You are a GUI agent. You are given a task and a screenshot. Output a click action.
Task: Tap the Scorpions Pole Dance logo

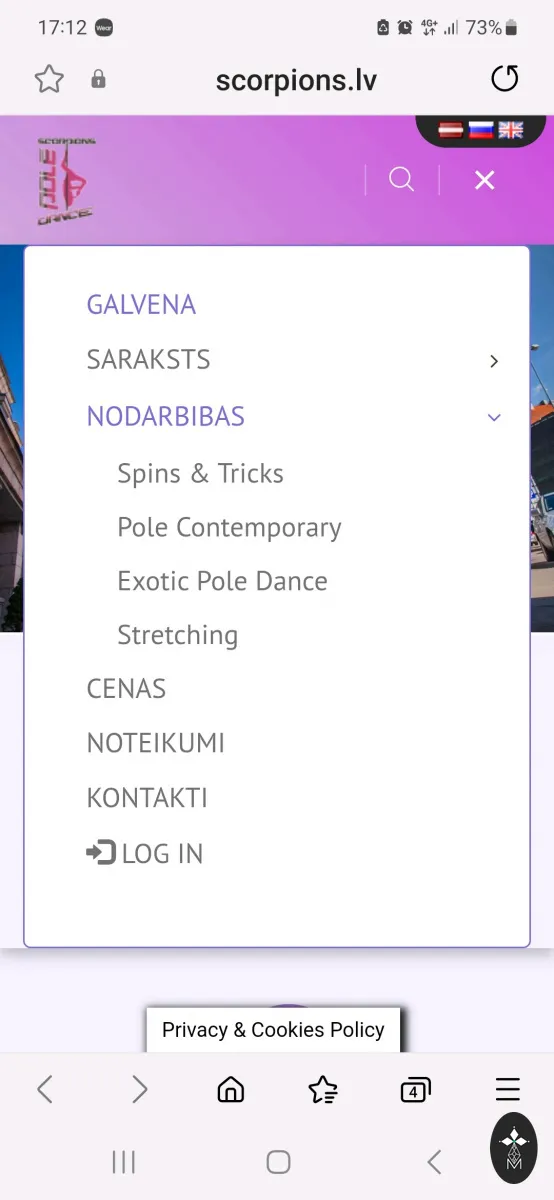(66, 180)
